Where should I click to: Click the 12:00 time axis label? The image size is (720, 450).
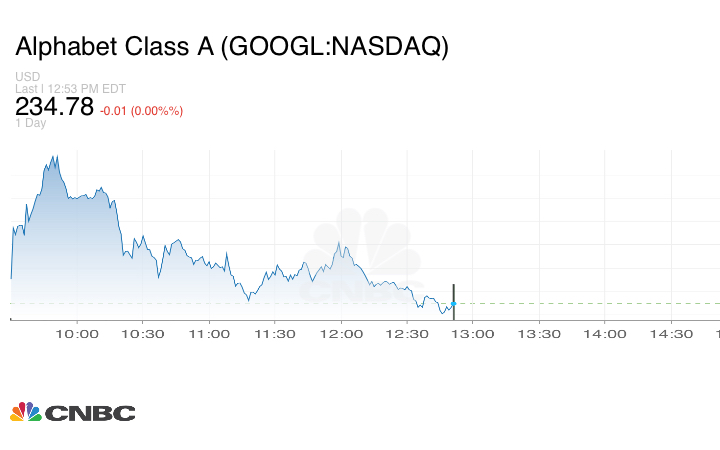(x=342, y=334)
